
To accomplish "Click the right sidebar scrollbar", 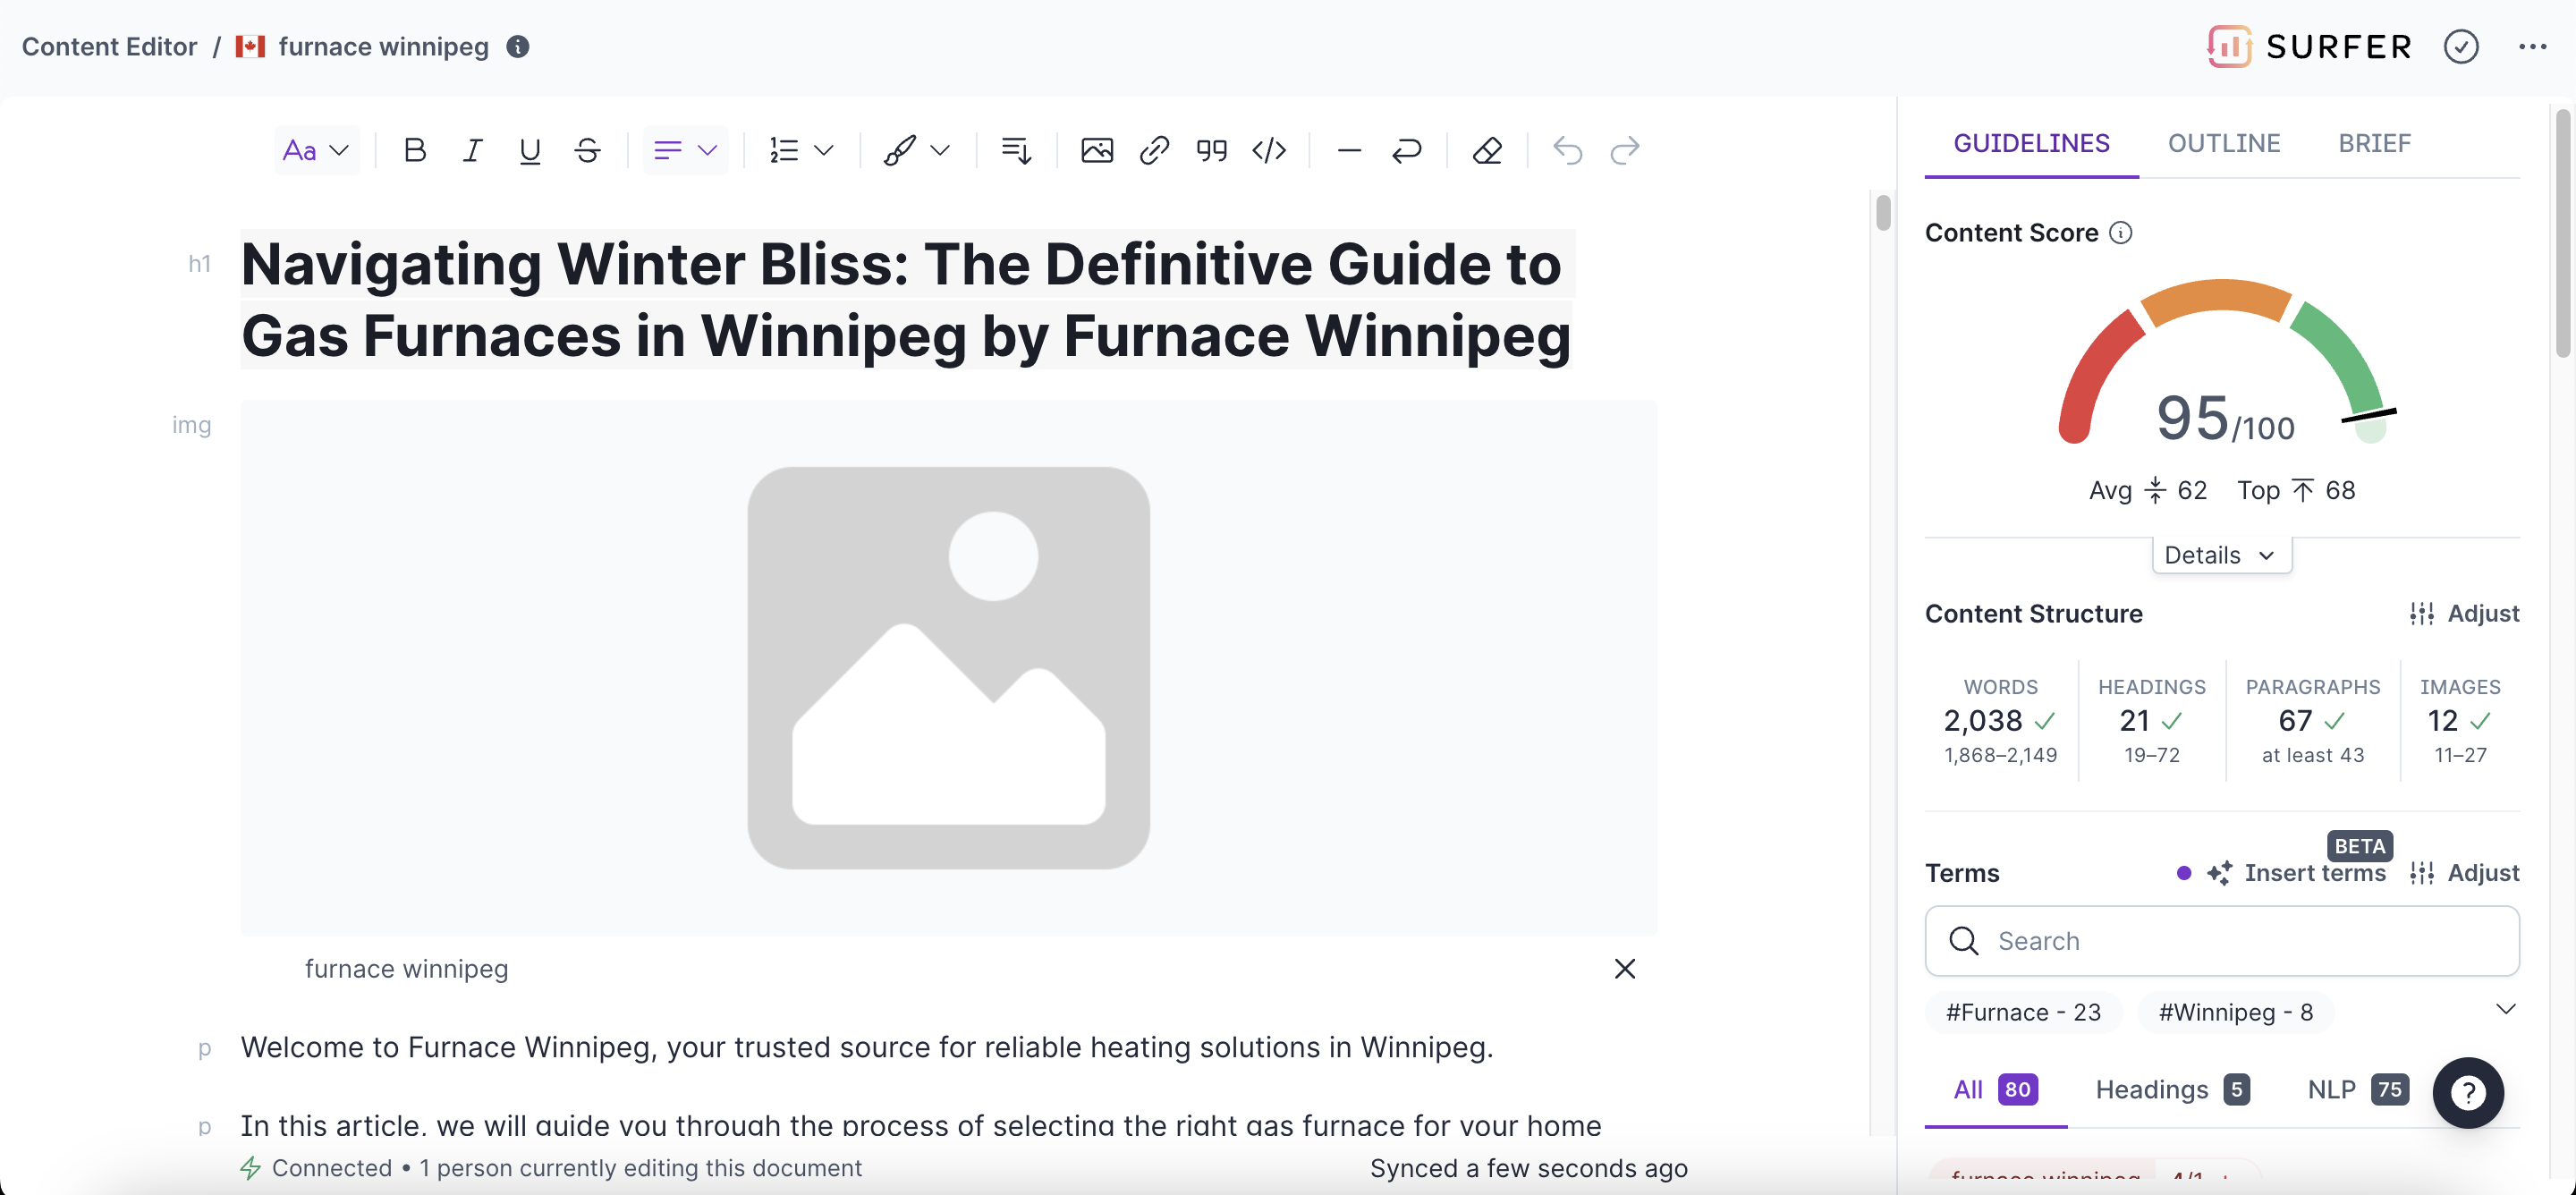I will coord(2562,232).
